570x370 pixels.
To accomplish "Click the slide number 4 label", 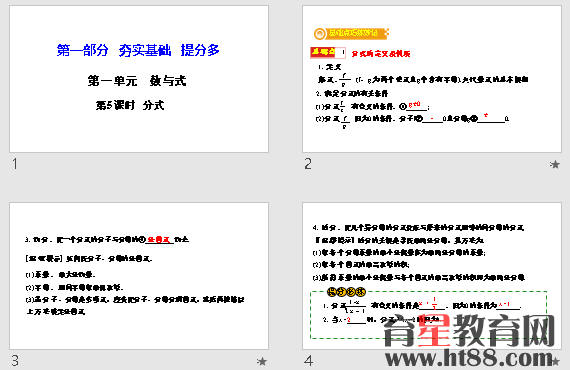I will coord(309,361).
